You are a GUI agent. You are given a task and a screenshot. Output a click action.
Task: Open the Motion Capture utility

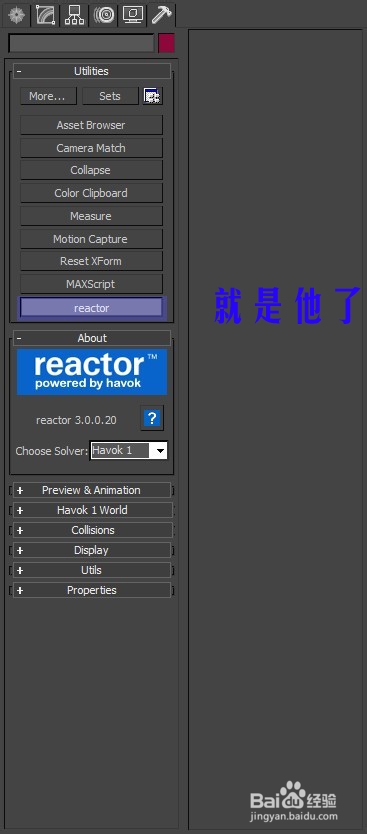click(x=91, y=239)
